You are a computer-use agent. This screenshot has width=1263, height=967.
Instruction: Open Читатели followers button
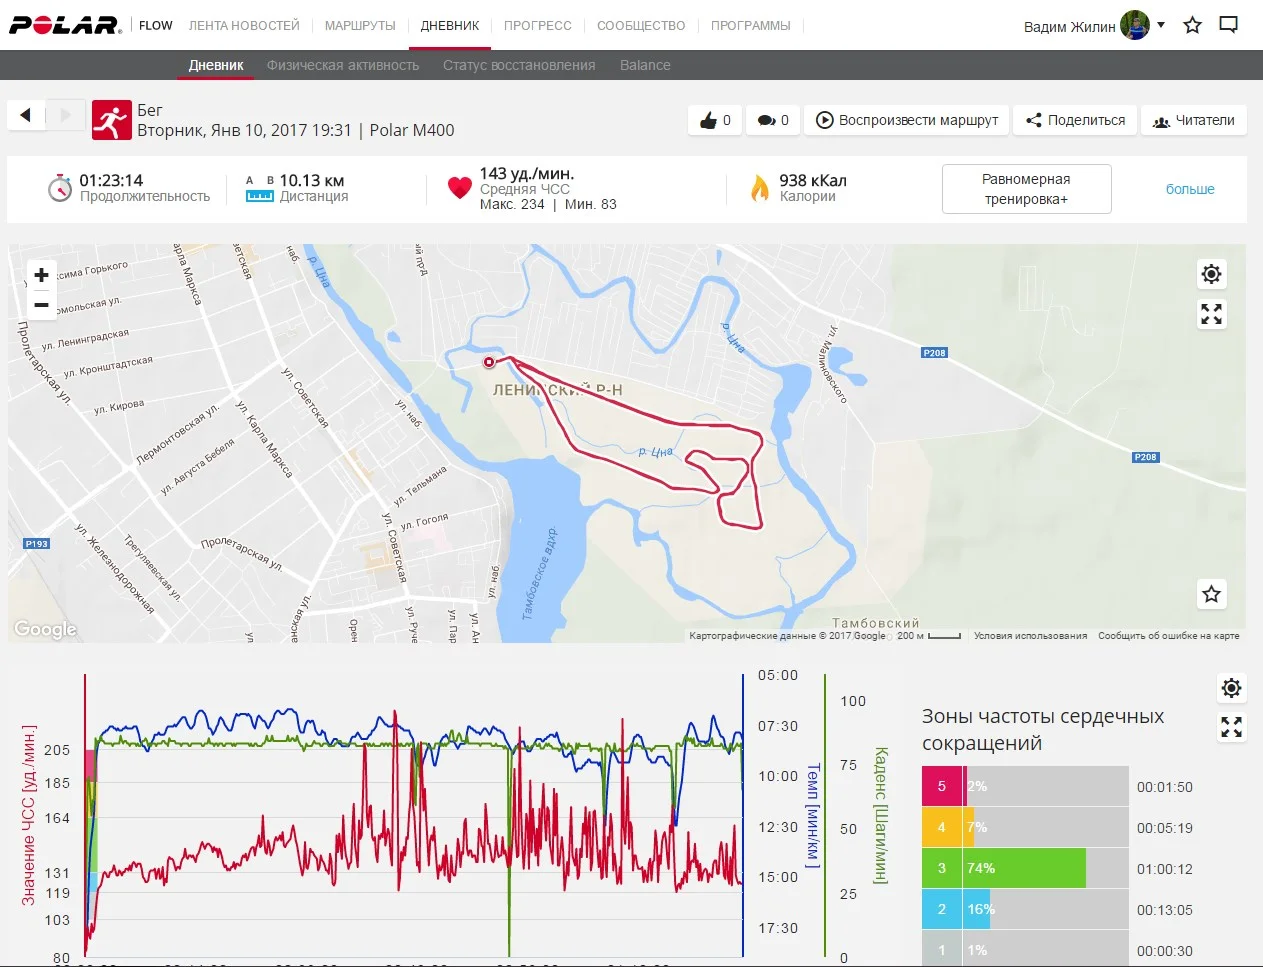(1194, 120)
